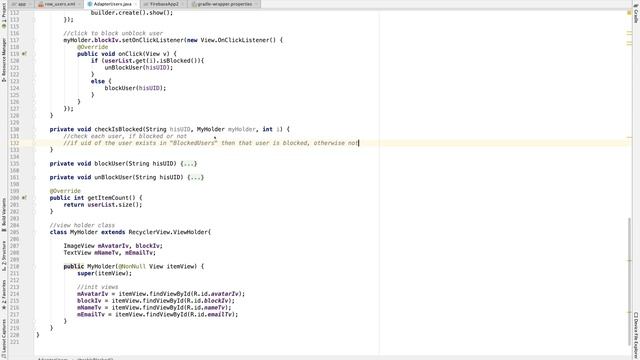The height and width of the screenshot is (360, 640).
Task: Click the vertical editor scrollbar thumb
Action: coord(629,282)
